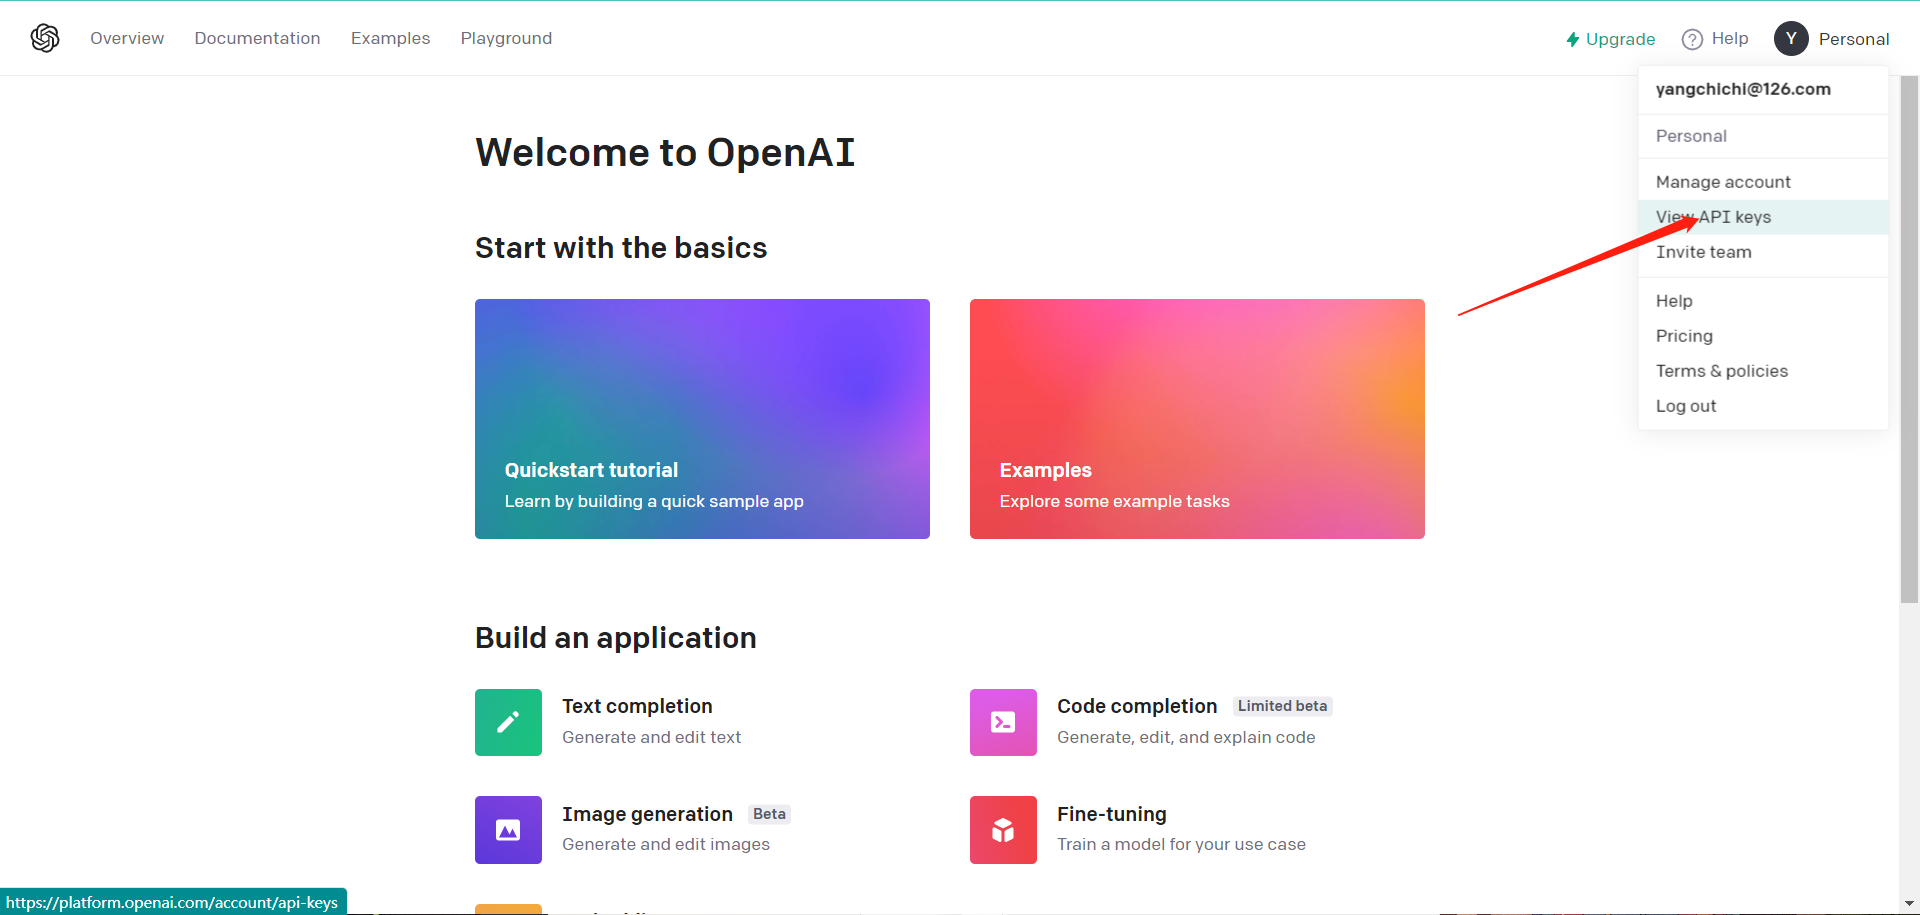1920x915 pixels.
Task: Click the Upgrade lightning bolt icon
Action: tap(1573, 39)
